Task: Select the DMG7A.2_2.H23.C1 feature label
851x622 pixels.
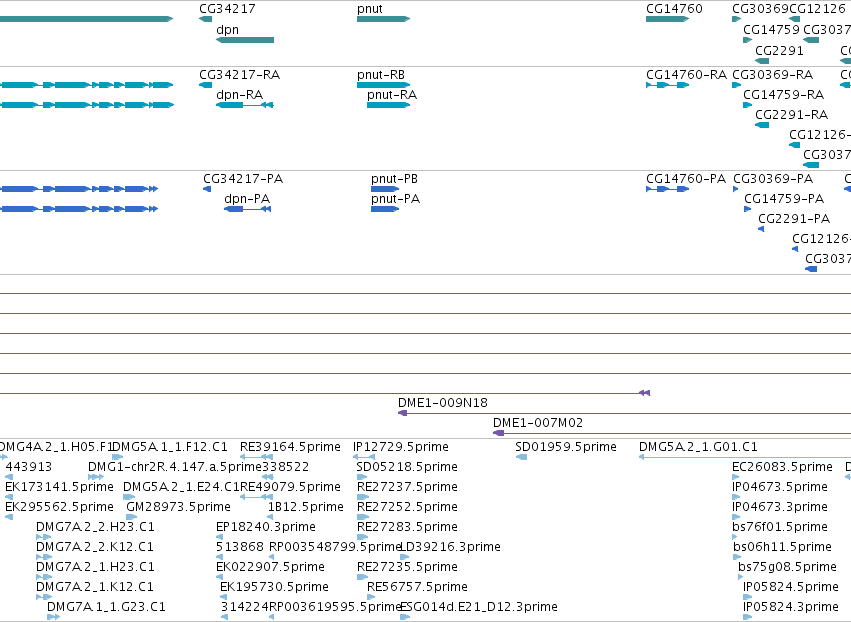Action: click(95, 528)
